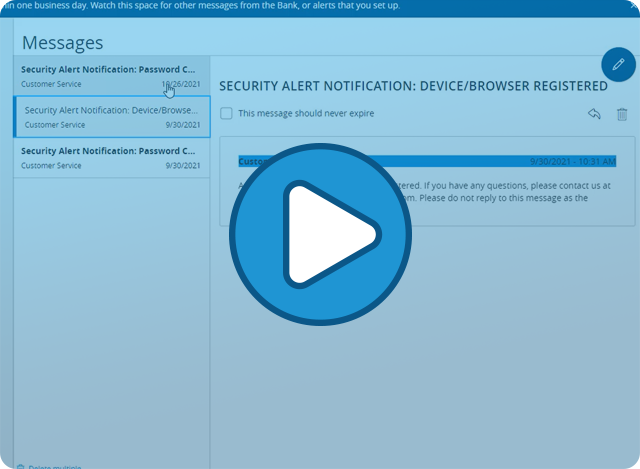Select the Device/Browse... message dated 9/30/2021
The width and height of the screenshot is (640, 469).
click(x=112, y=117)
